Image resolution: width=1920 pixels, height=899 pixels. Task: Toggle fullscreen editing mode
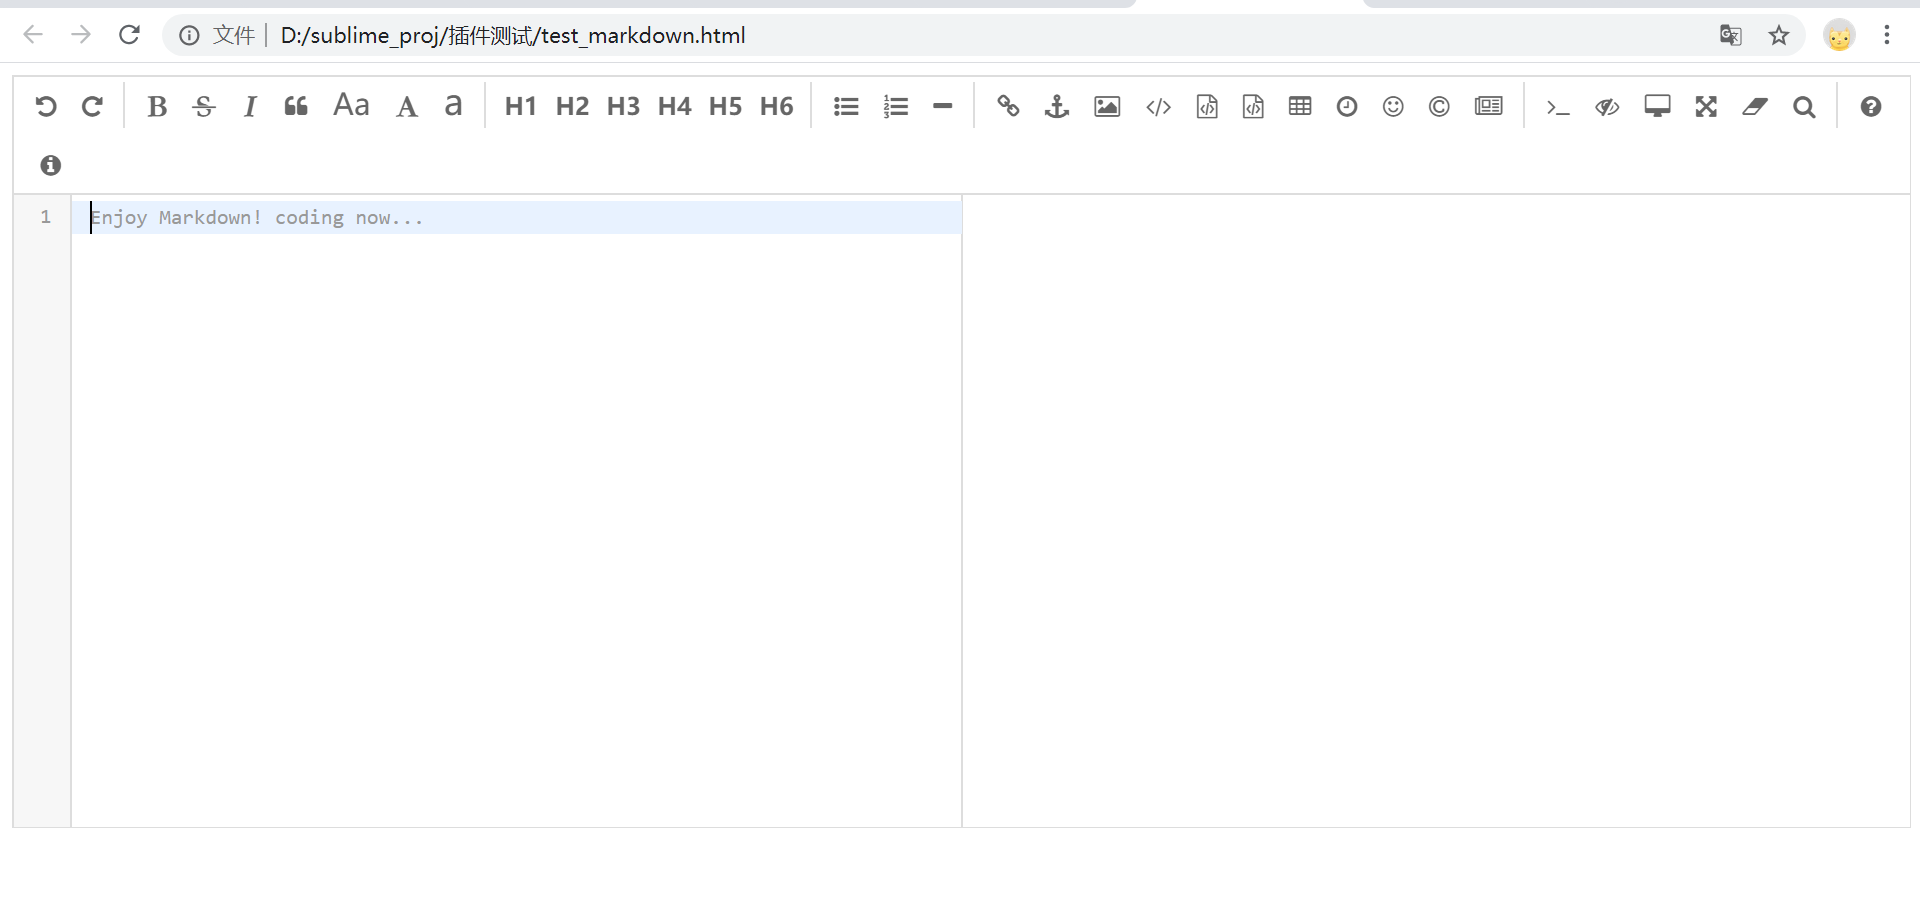[x=1706, y=106]
